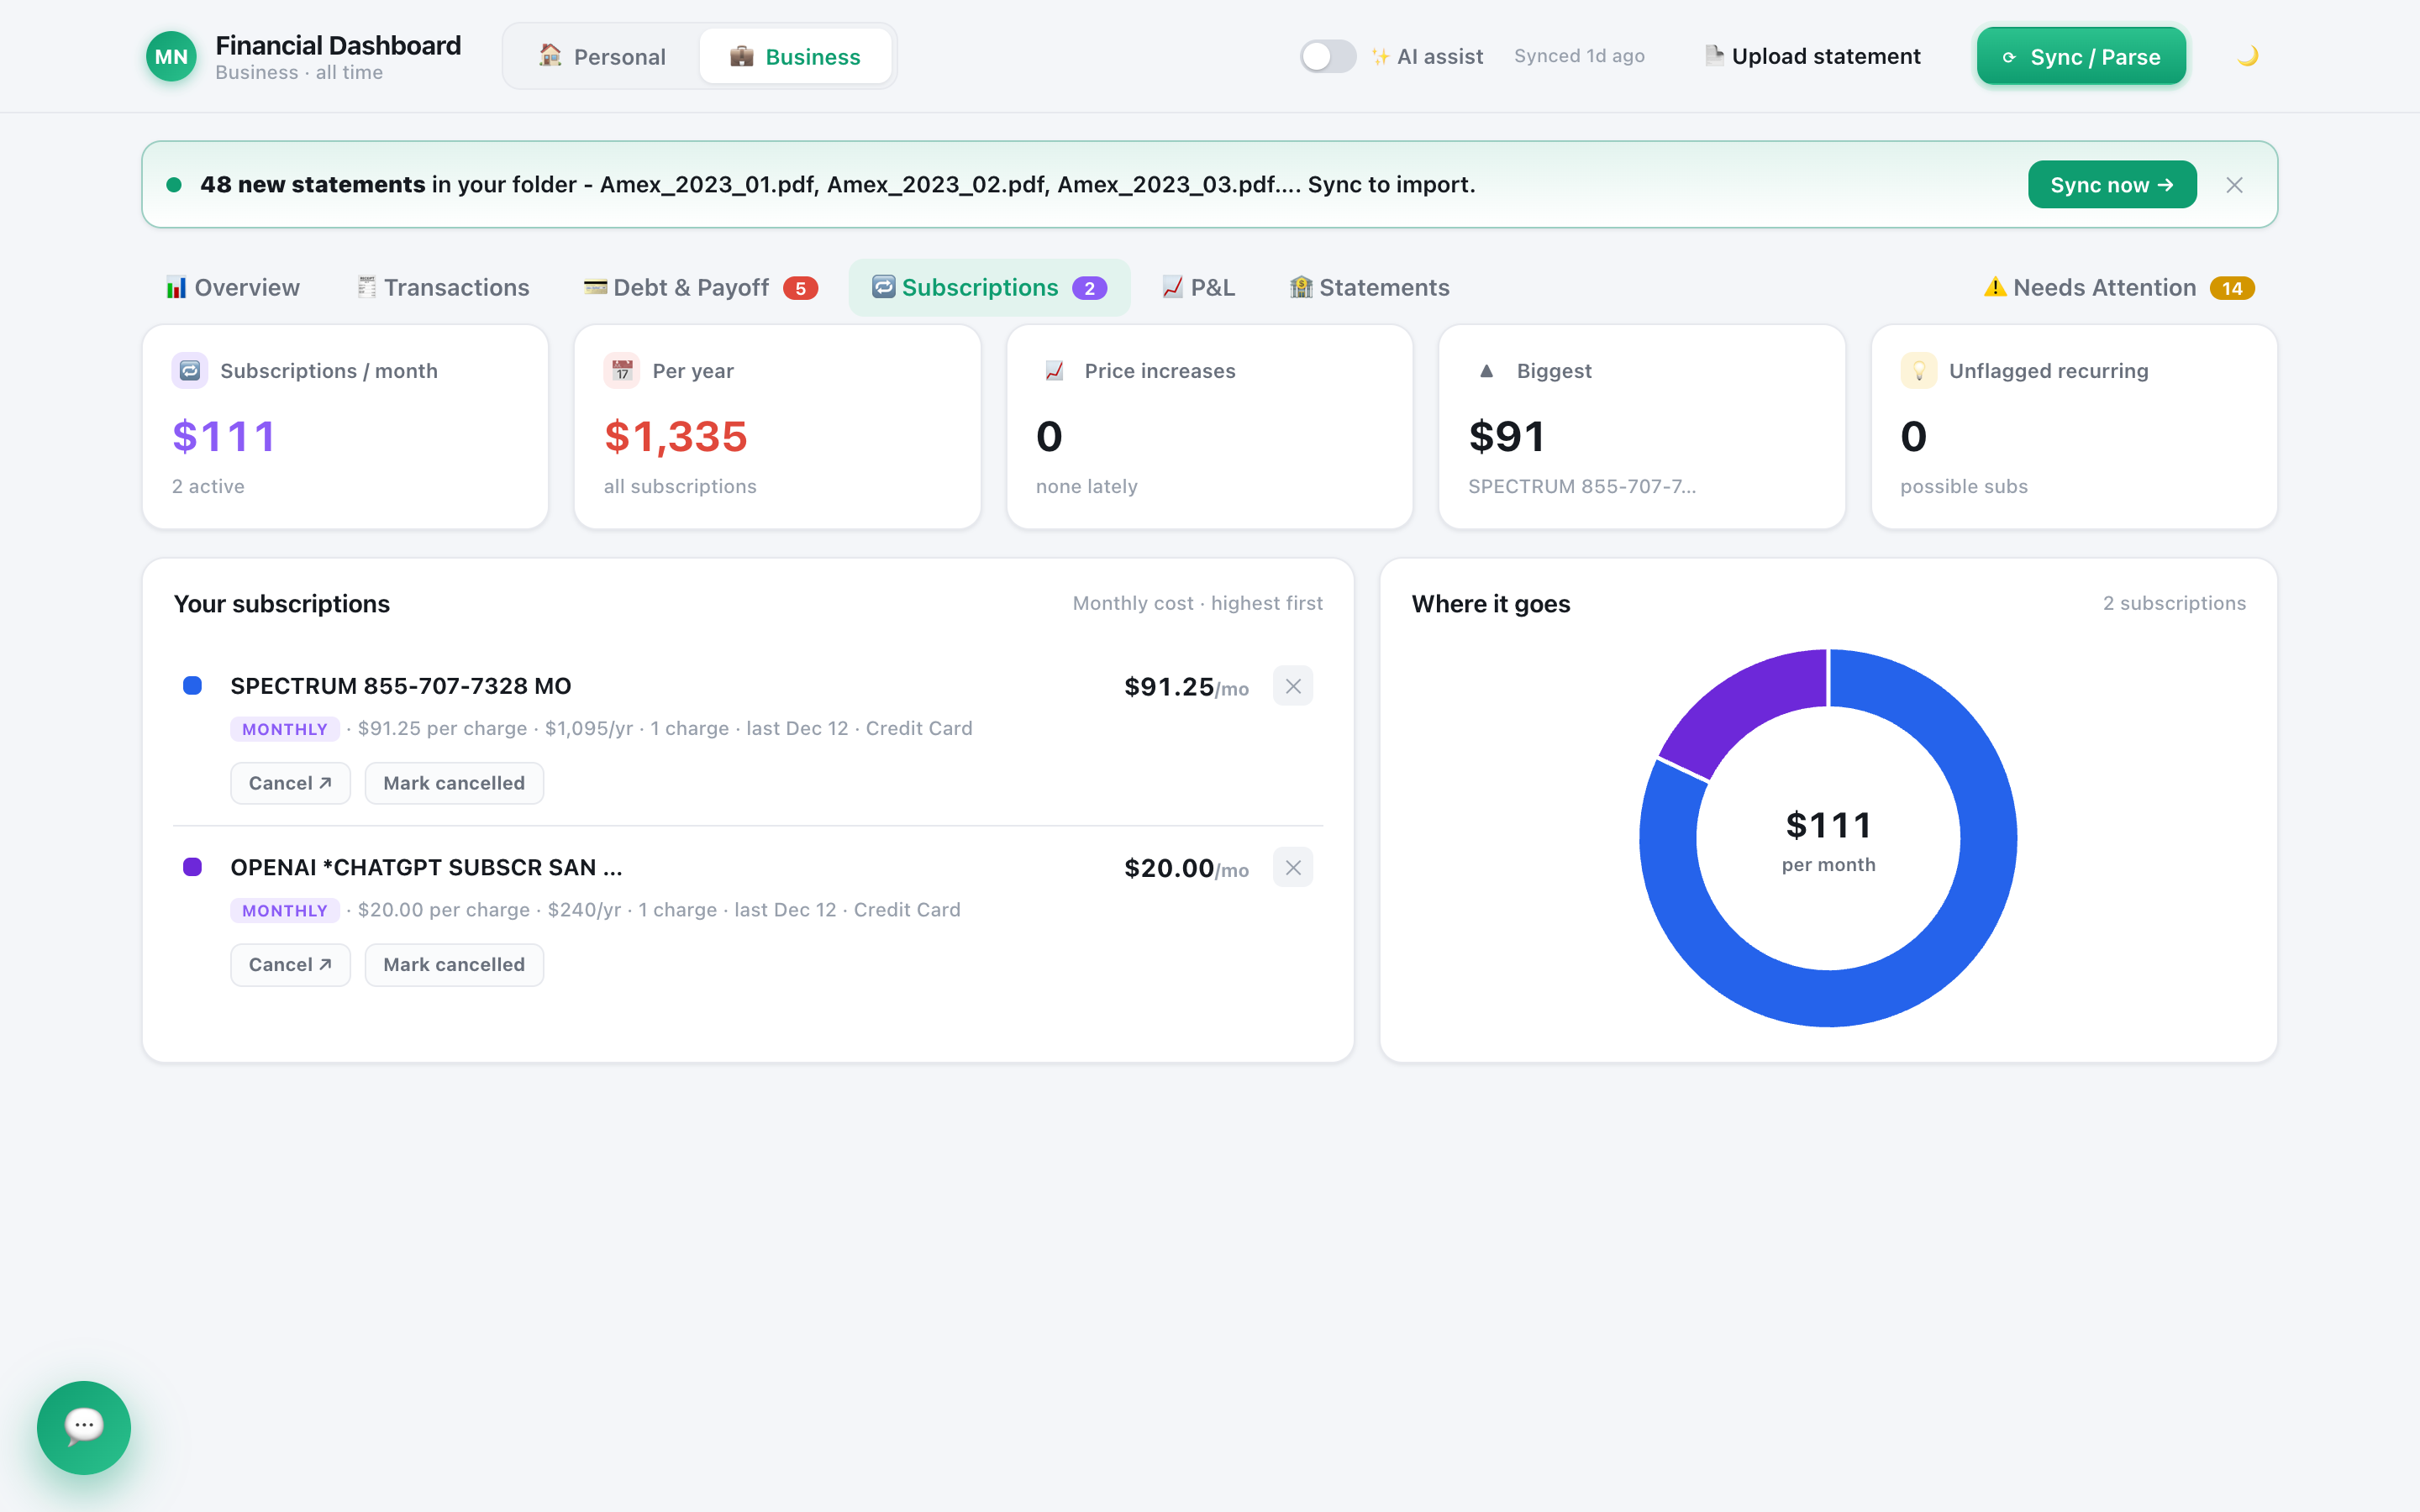Open the Per year $1,335 card
Viewport: 2420px width, 1512px height.
[777, 427]
